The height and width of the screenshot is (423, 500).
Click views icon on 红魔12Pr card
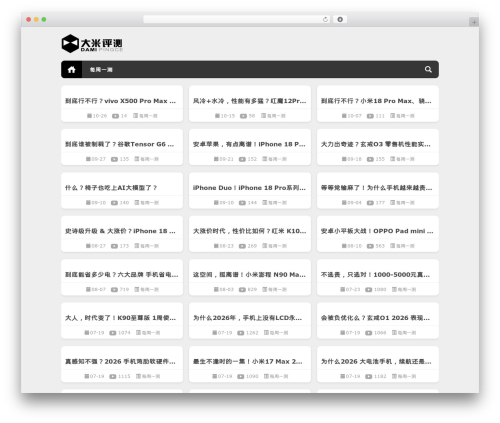(243, 116)
